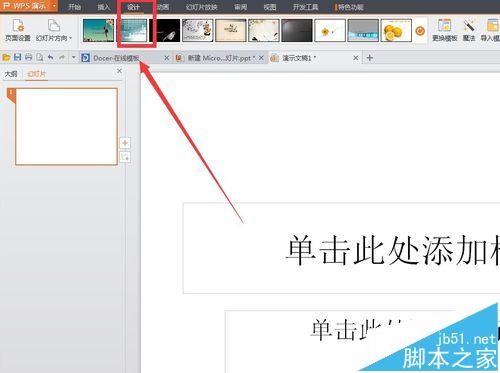Switch to the 大纲 outline pane tab
This screenshot has height=373, width=500.
(11, 74)
